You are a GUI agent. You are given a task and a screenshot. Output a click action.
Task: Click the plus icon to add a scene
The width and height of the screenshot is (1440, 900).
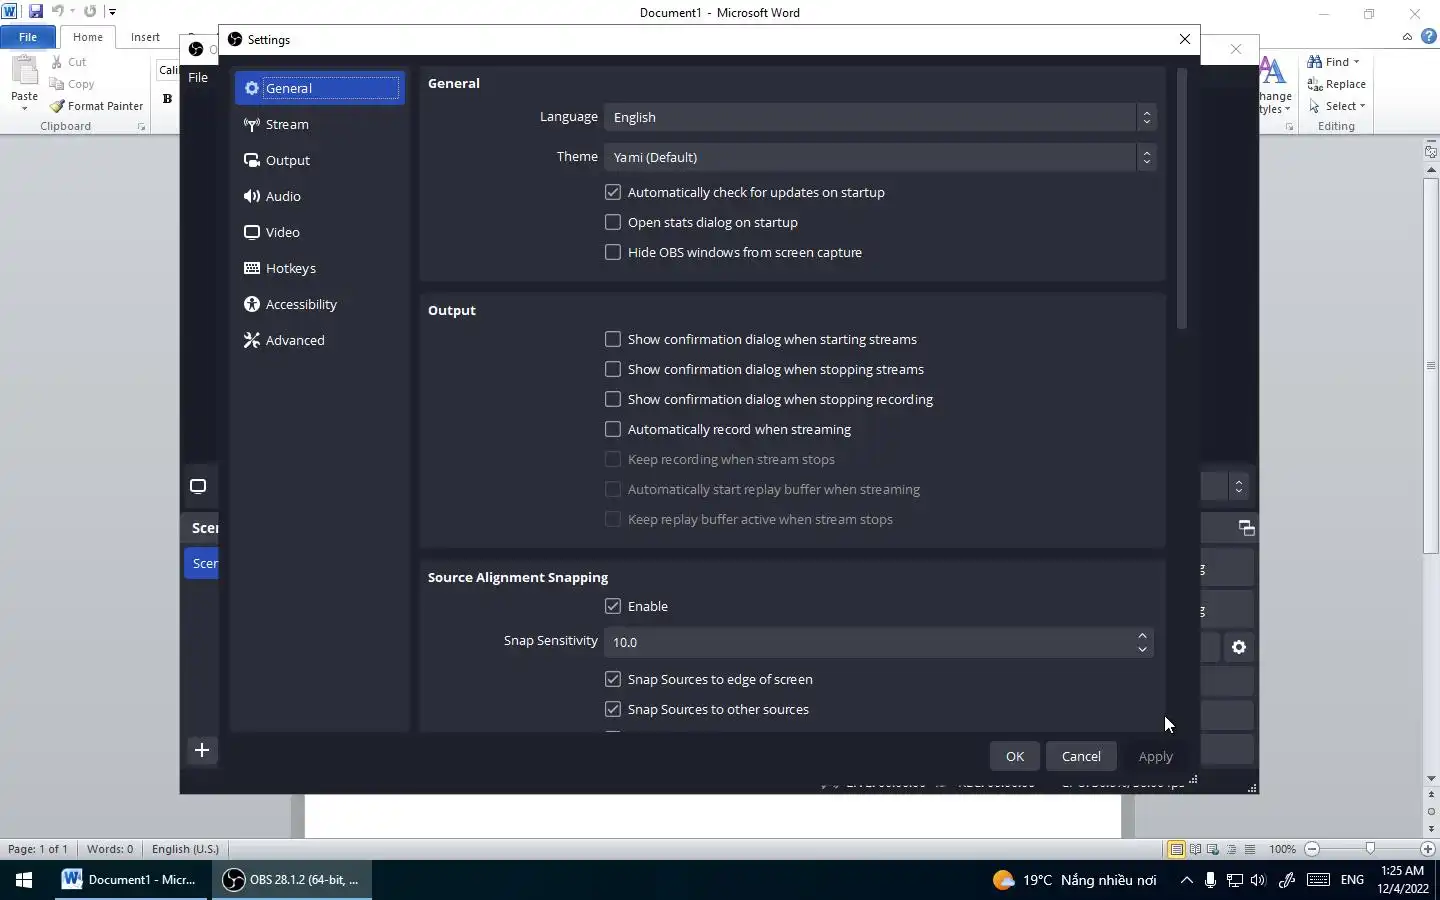(x=202, y=750)
